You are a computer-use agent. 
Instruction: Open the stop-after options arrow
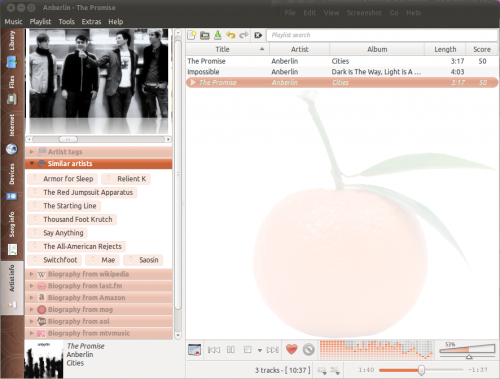(x=260, y=350)
